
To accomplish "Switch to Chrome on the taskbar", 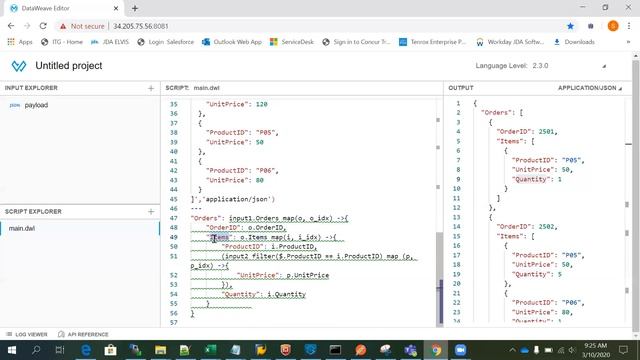I will pyautogui.click(x=436, y=350).
